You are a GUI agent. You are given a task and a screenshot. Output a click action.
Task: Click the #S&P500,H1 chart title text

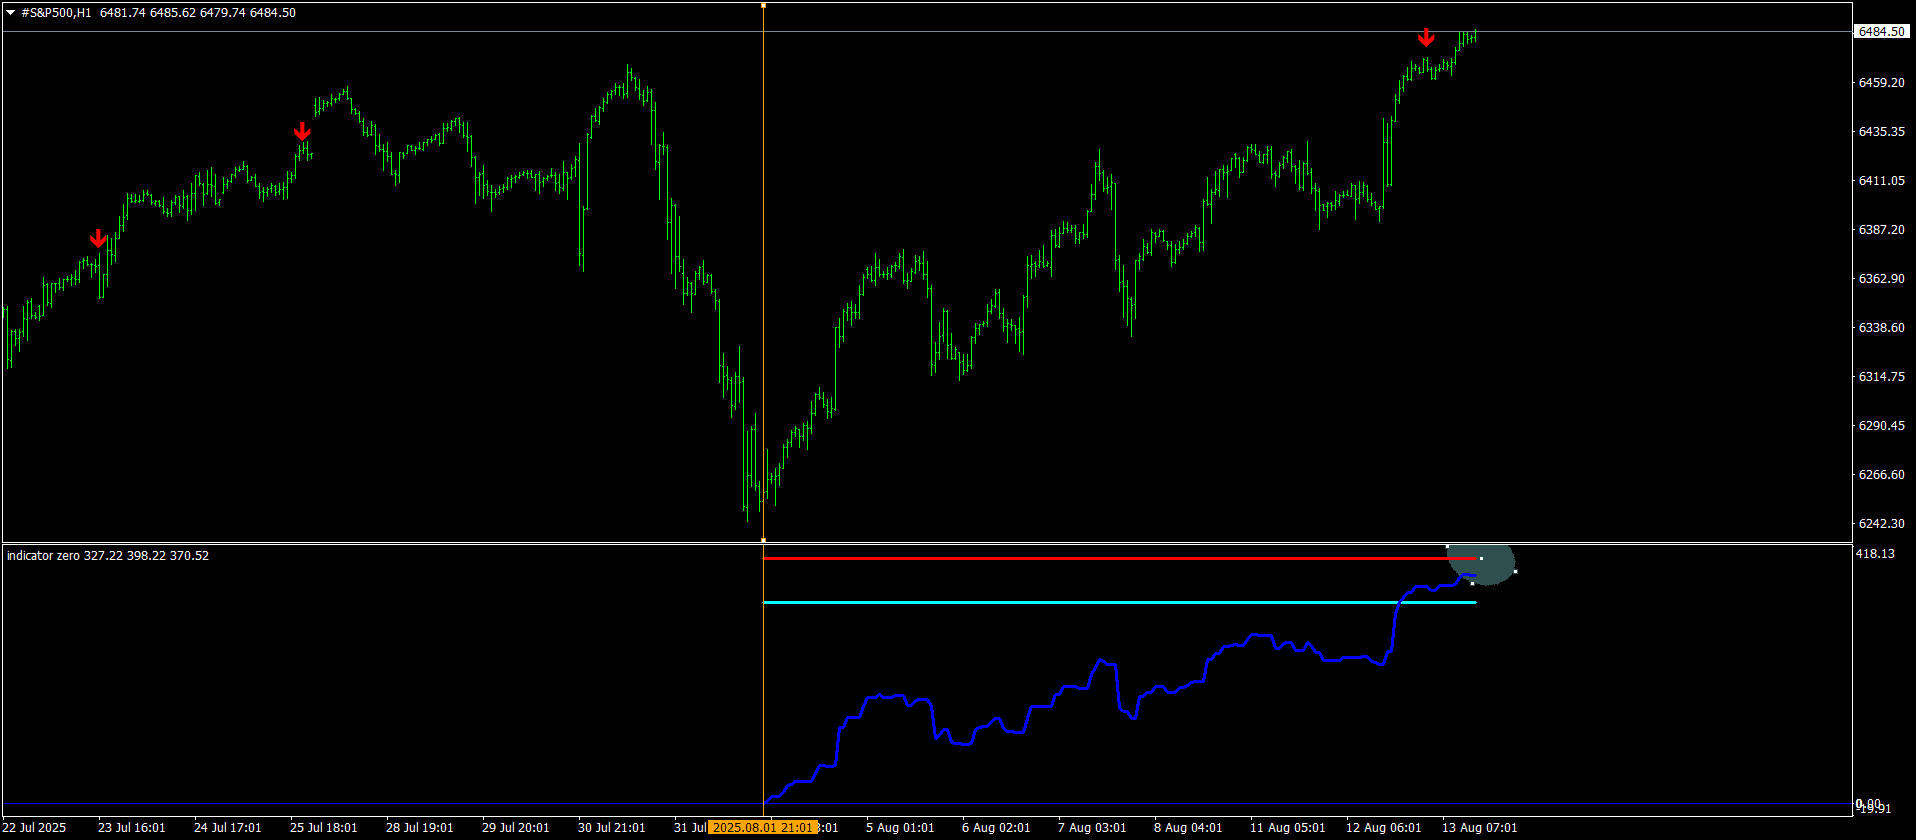point(56,13)
